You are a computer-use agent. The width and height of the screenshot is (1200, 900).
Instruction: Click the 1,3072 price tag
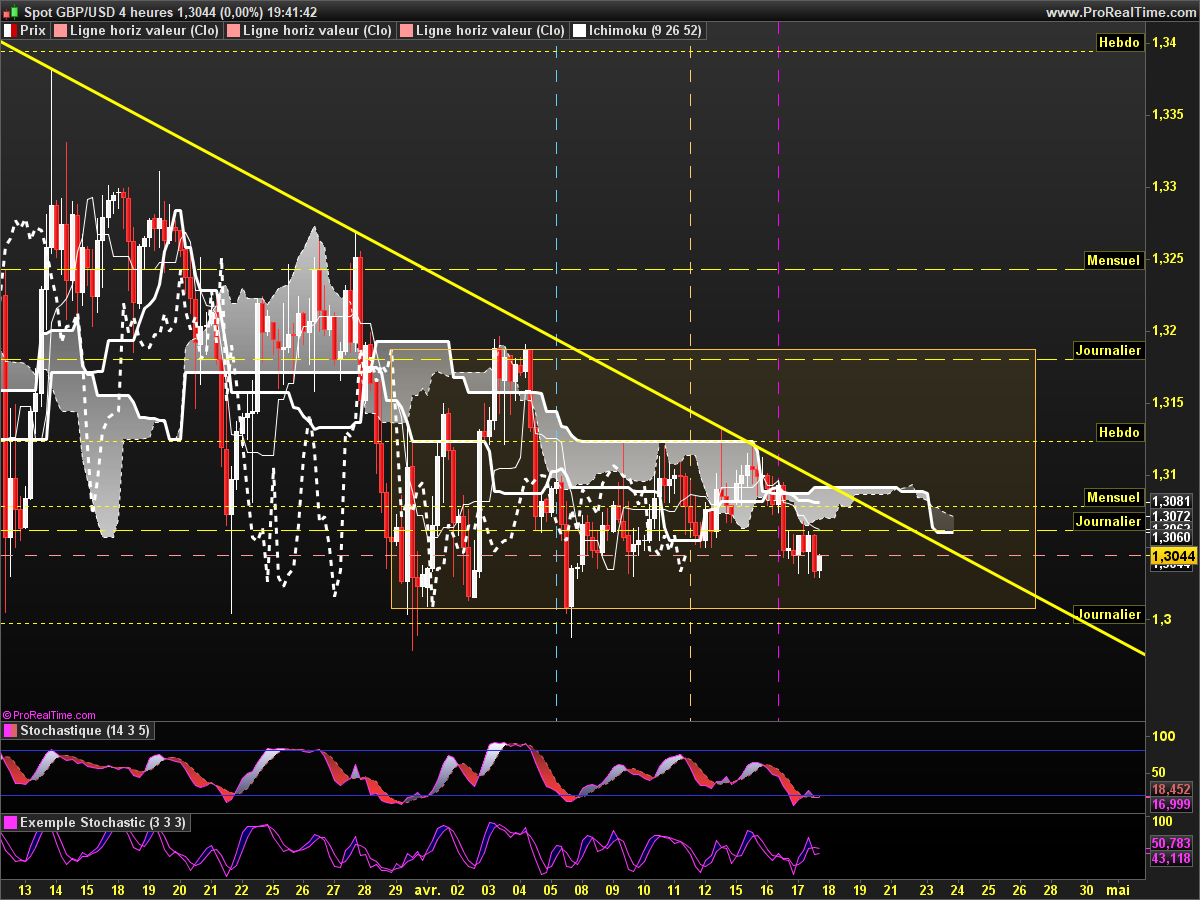point(1170,517)
